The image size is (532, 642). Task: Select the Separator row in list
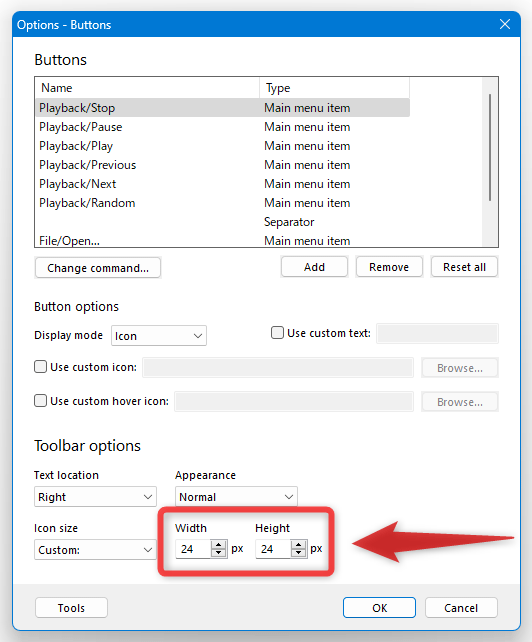click(x=223, y=222)
